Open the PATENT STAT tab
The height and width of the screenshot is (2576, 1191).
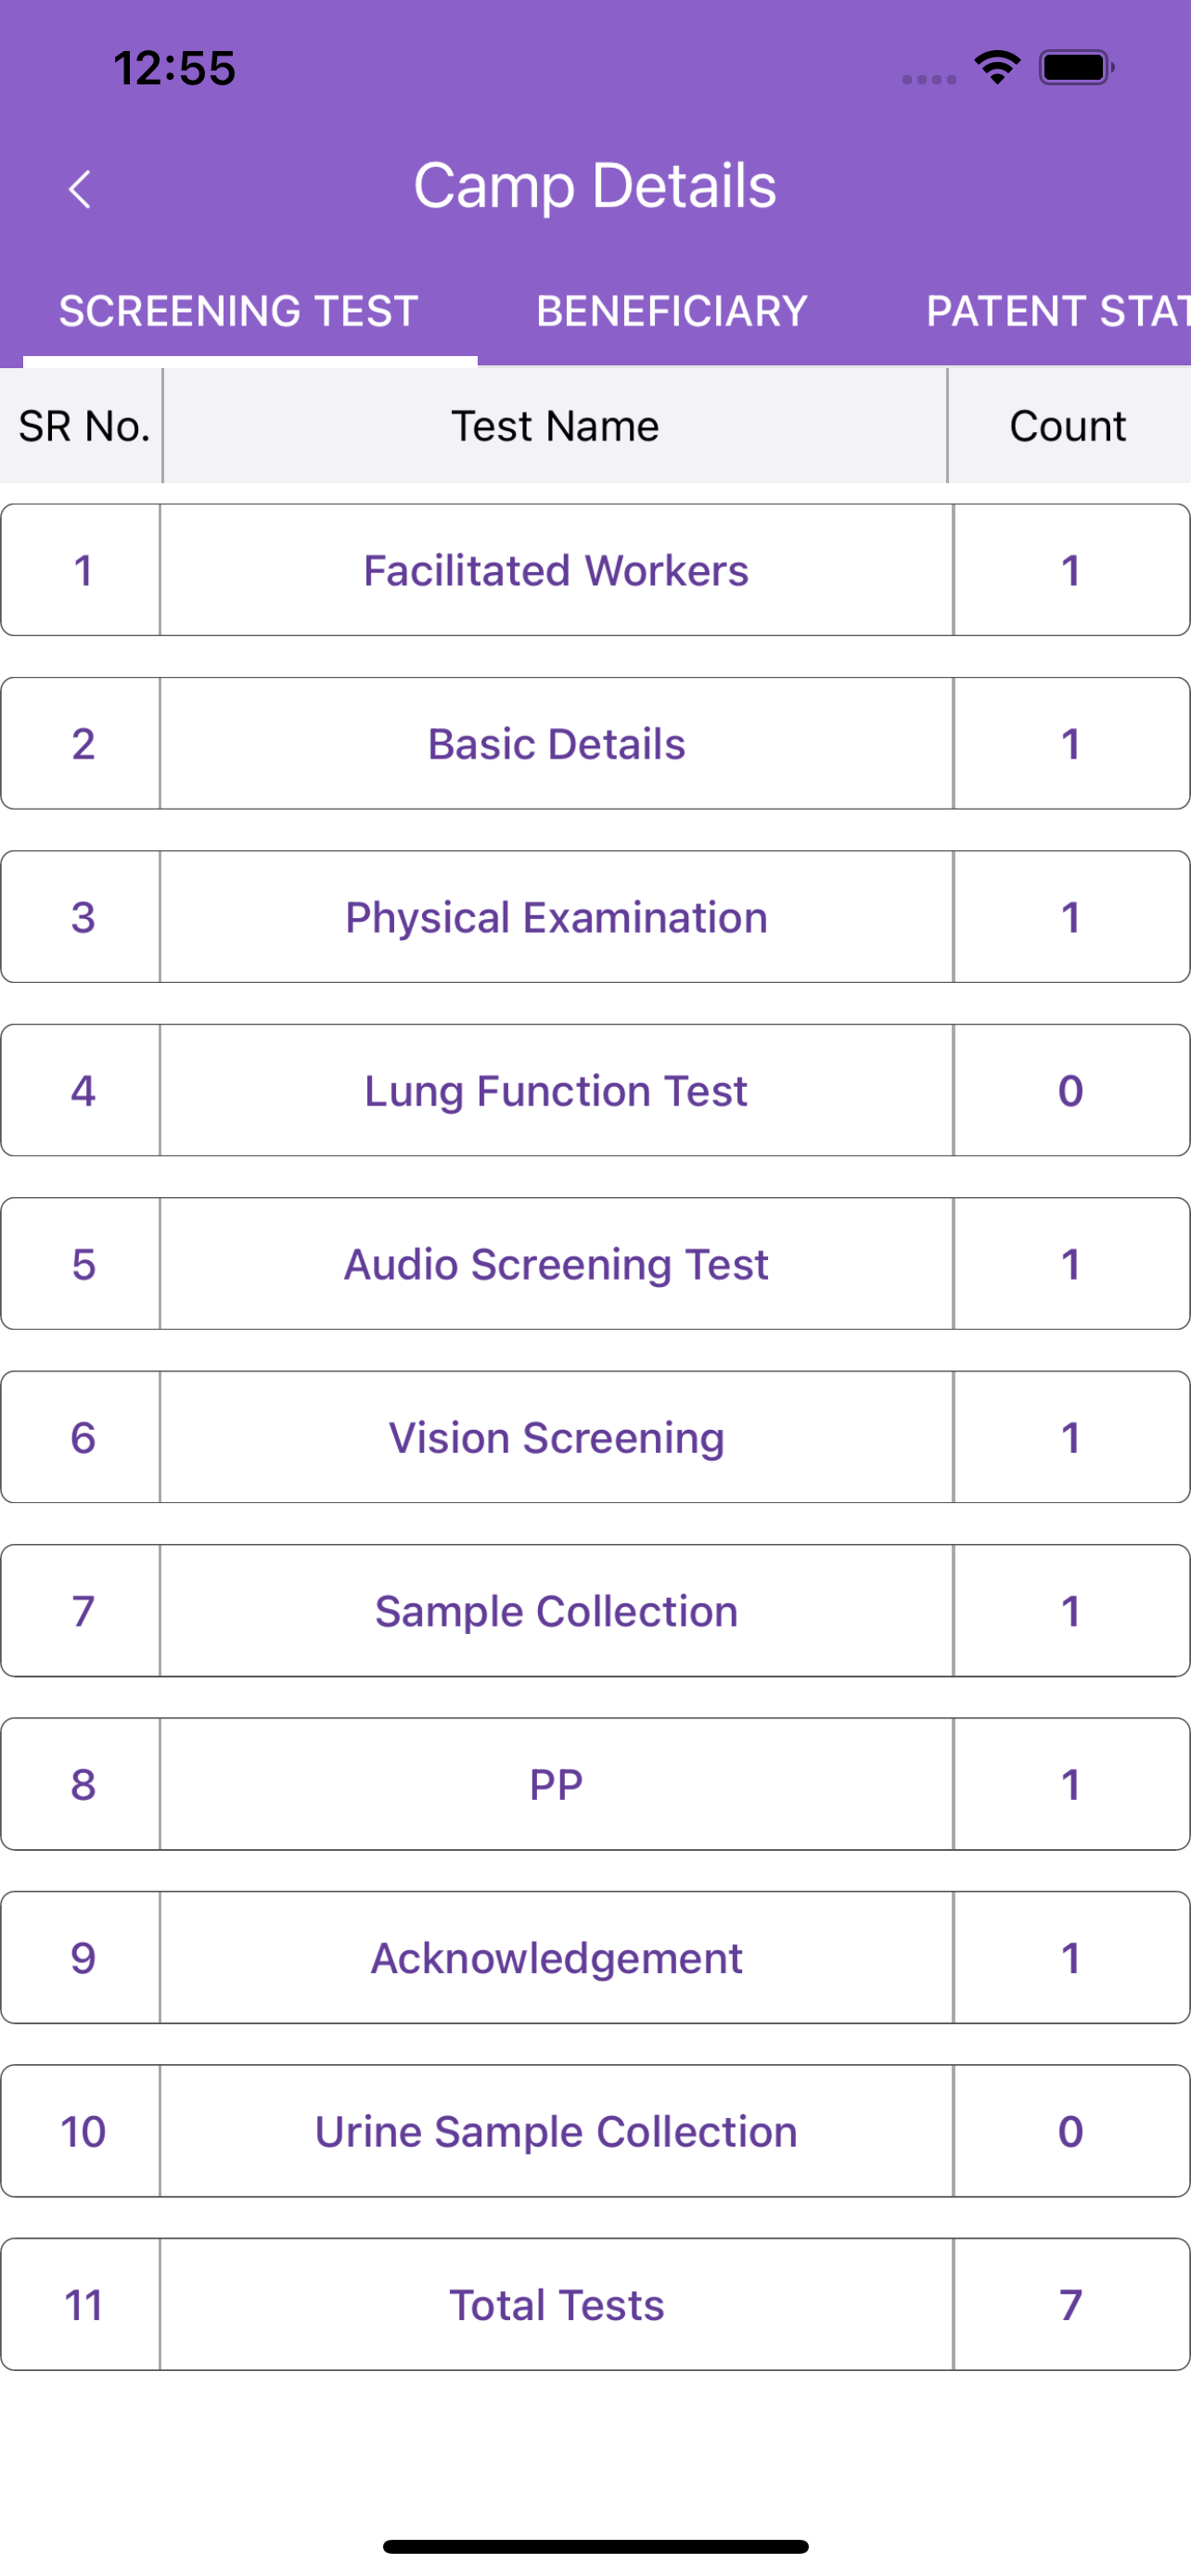point(1056,311)
